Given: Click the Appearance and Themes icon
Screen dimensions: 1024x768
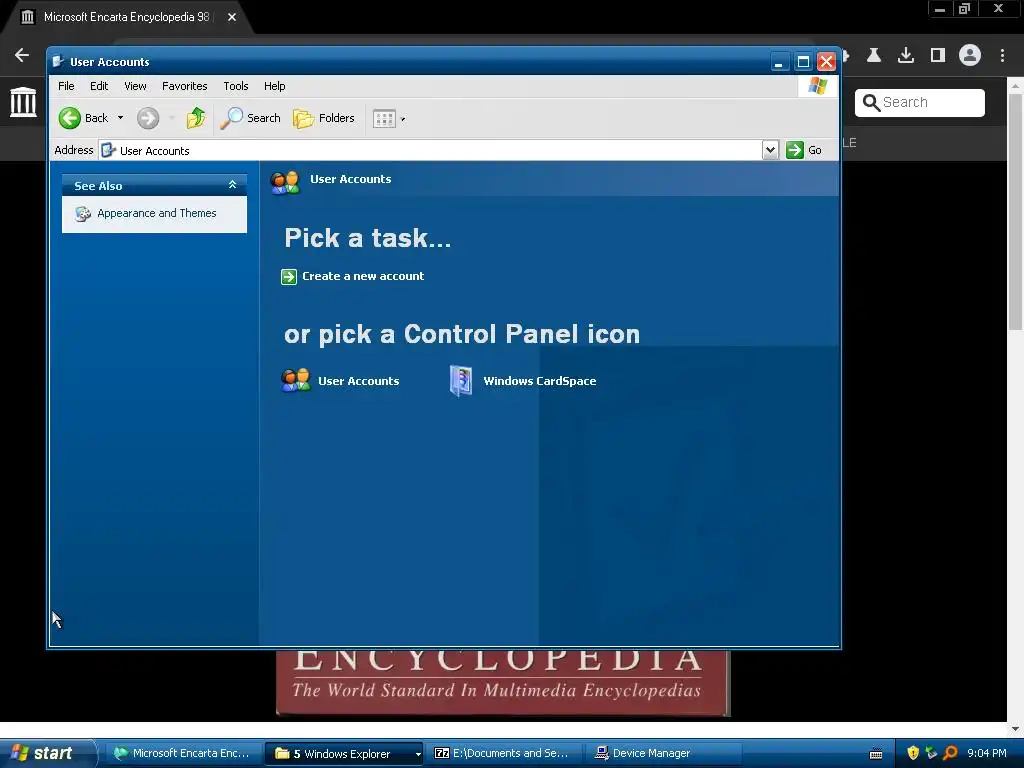Looking at the screenshot, I should click(x=82, y=214).
